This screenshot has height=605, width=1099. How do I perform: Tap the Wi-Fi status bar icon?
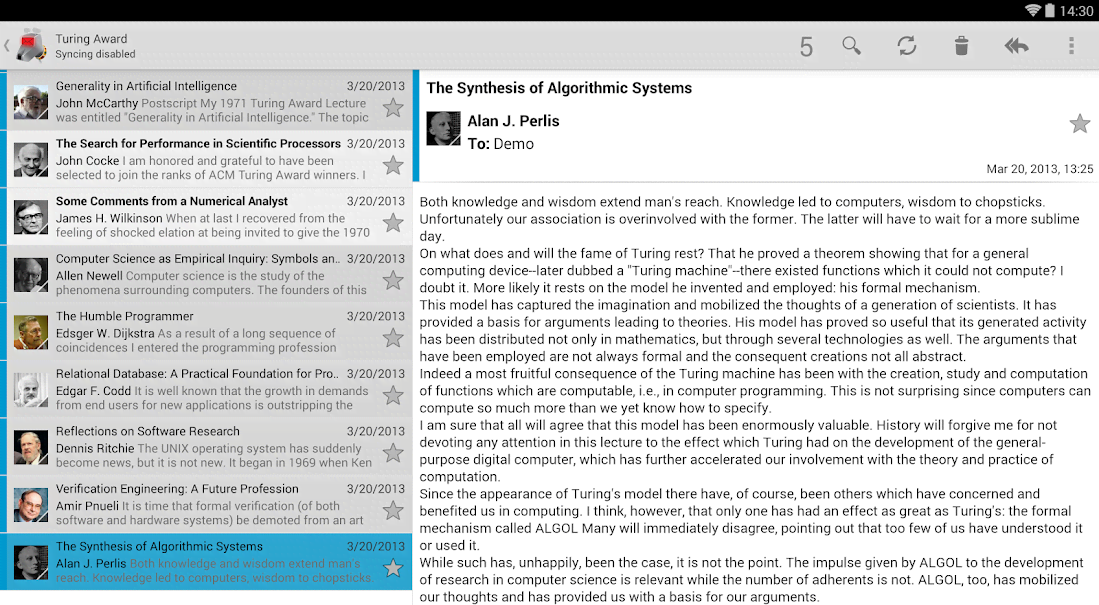1032,11
